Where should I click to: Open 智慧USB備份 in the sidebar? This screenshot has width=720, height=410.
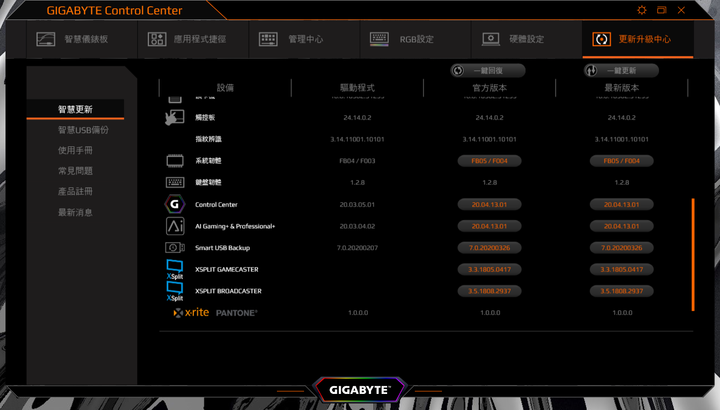83,130
